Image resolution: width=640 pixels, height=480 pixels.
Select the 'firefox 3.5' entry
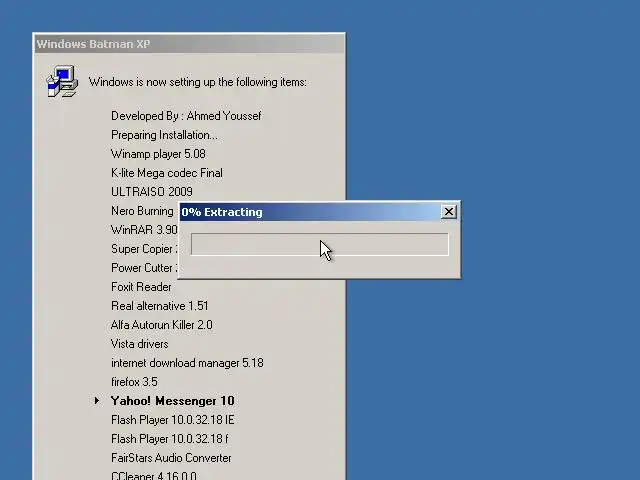tap(134, 382)
